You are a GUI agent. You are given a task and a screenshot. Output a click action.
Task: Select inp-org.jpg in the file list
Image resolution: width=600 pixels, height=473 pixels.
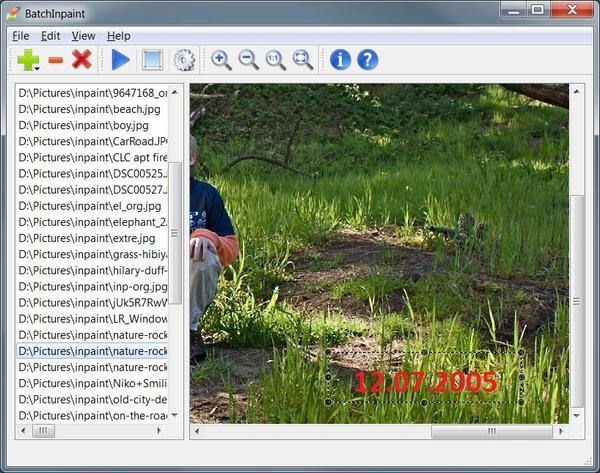click(92, 287)
